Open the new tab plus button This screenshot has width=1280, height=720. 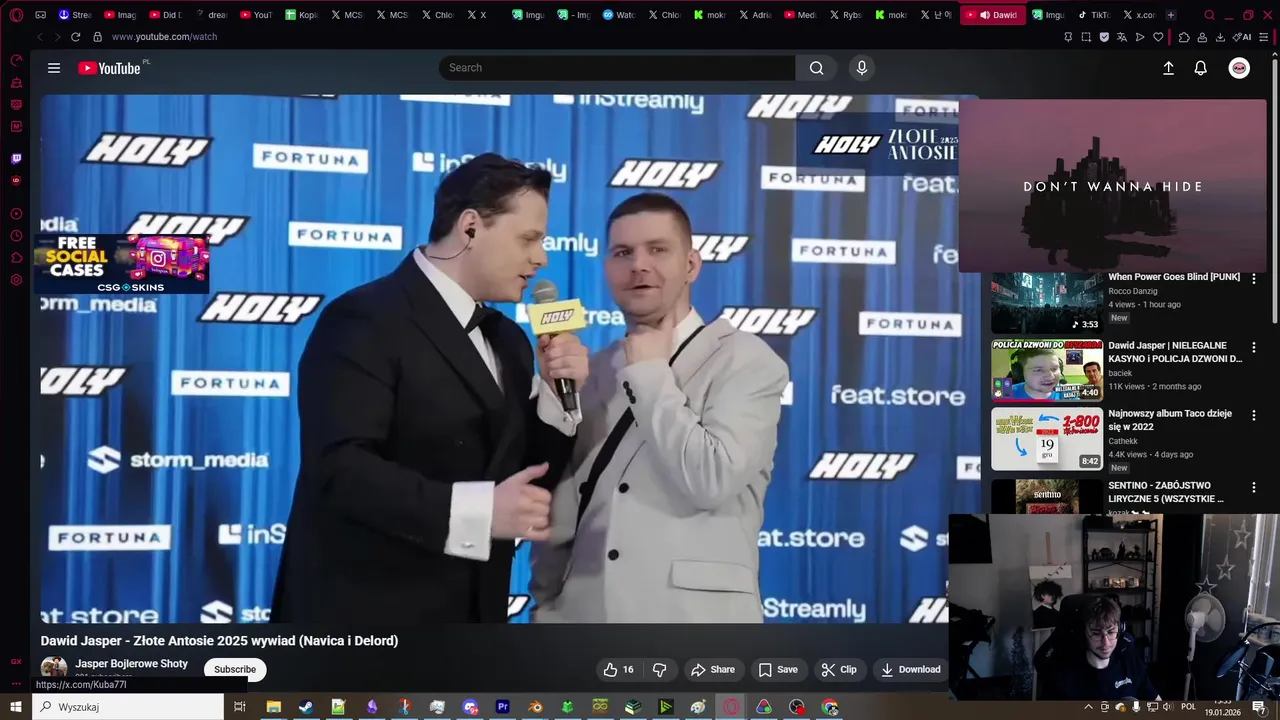point(1171,15)
